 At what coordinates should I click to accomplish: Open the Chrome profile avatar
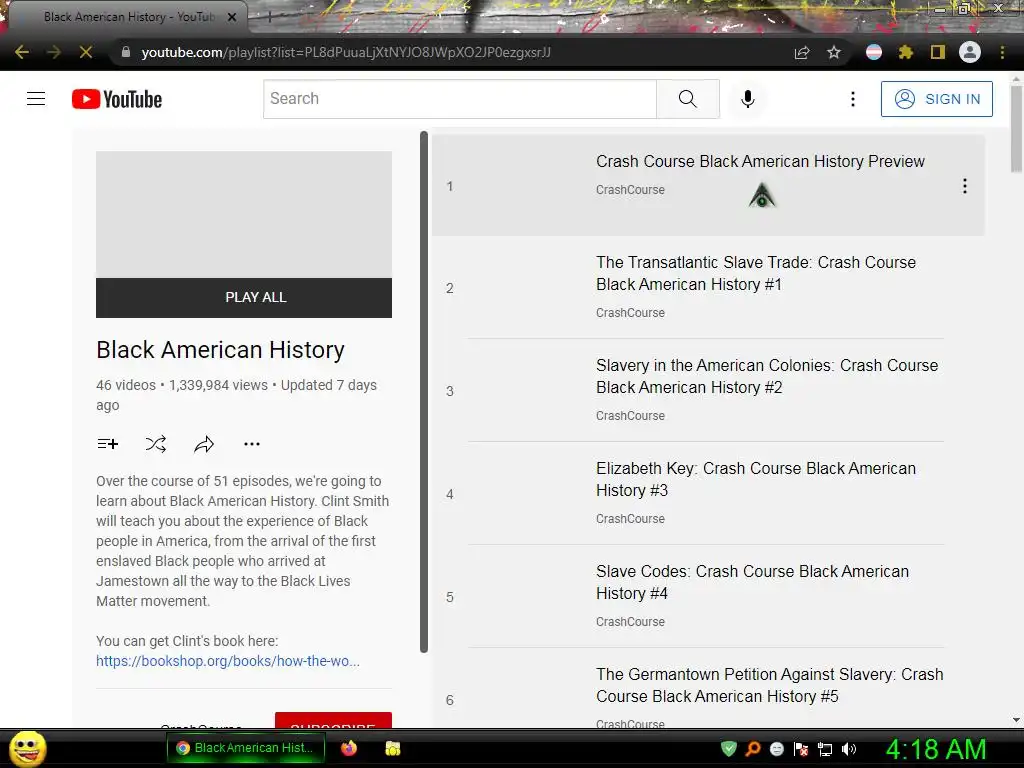point(970,52)
